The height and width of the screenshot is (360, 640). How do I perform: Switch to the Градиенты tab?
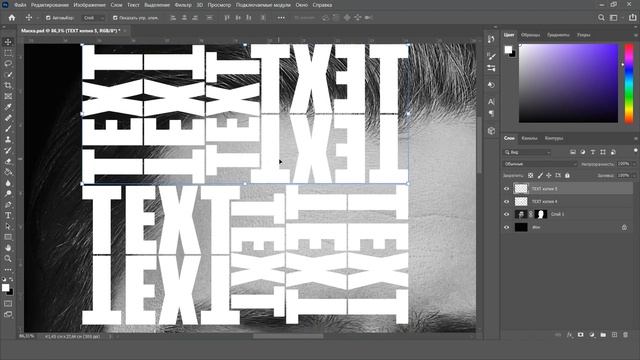pyautogui.click(x=558, y=35)
